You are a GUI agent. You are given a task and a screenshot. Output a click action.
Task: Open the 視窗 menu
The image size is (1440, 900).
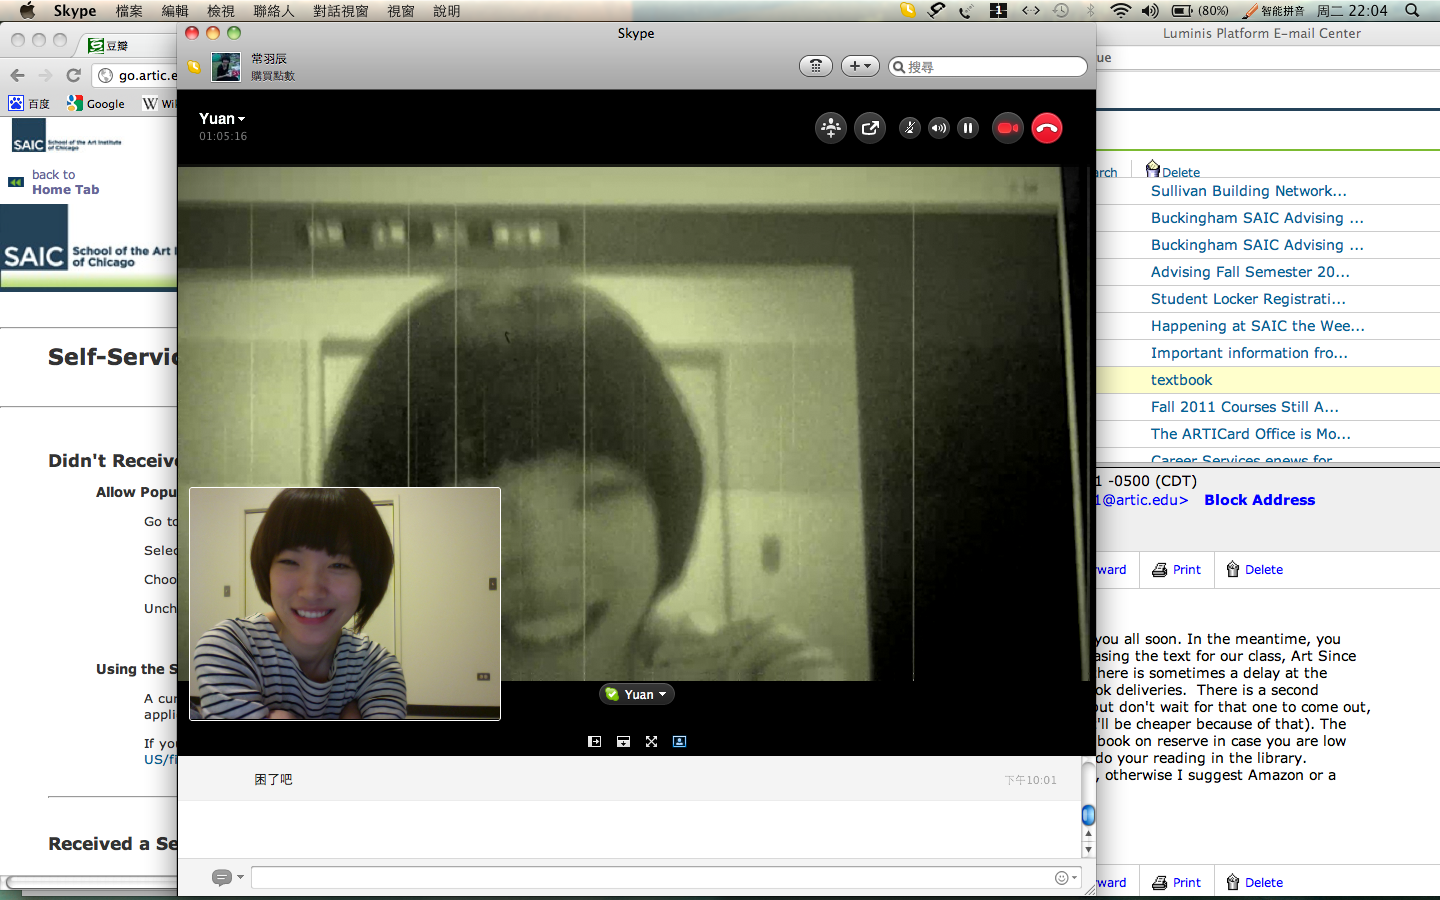click(401, 11)
